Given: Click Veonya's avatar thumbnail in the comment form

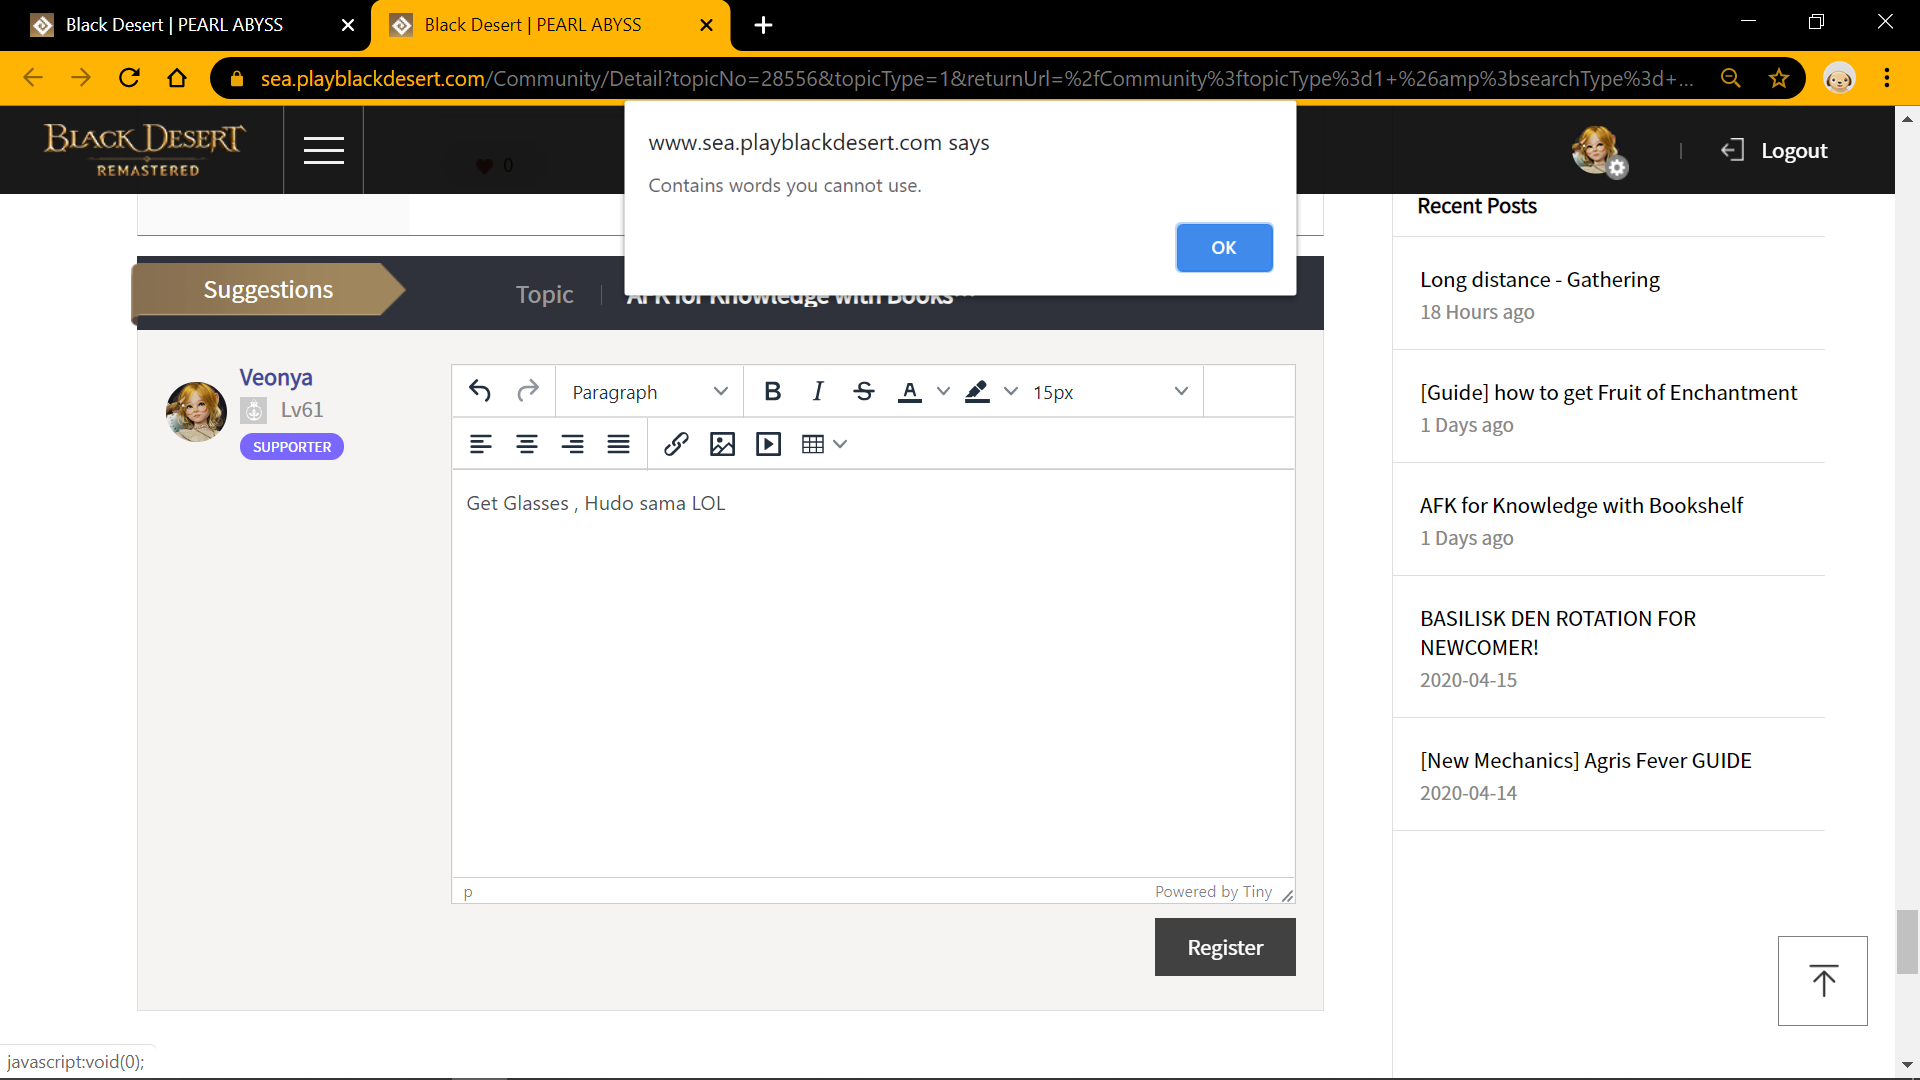Looking at the screenshot, I should click(x=196, y=411).
